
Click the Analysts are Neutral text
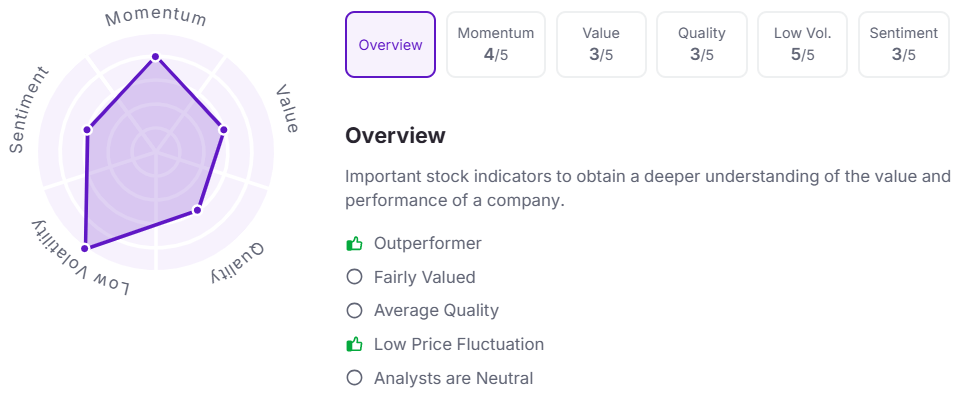454,377
